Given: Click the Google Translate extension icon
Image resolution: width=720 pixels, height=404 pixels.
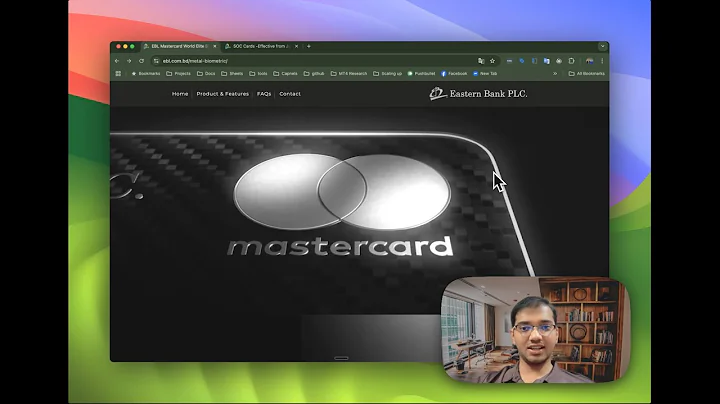Looking at the screenshot, I should [546, 61].
